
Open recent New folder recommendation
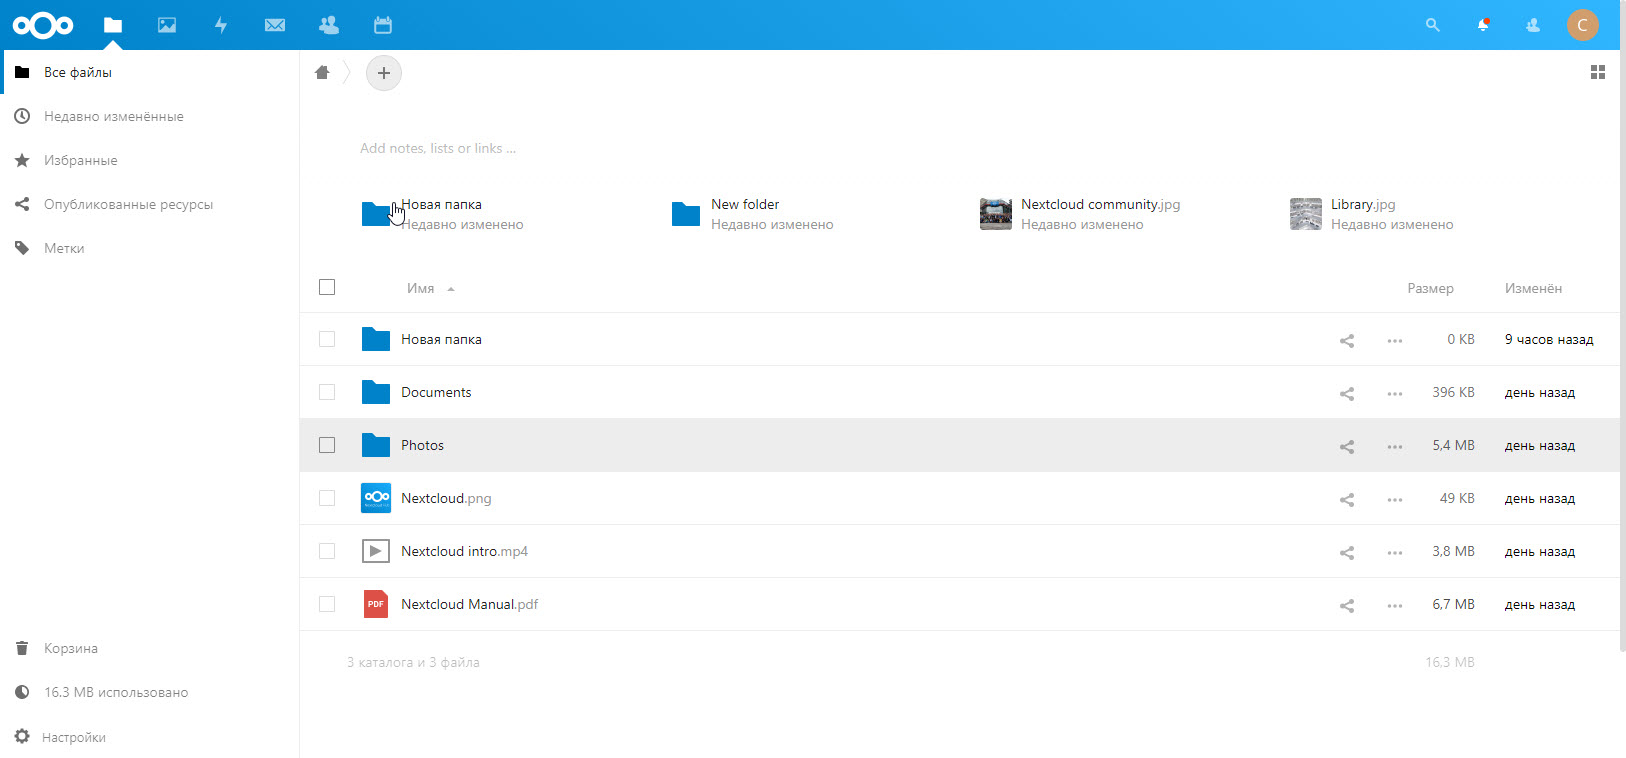(752, 214)
